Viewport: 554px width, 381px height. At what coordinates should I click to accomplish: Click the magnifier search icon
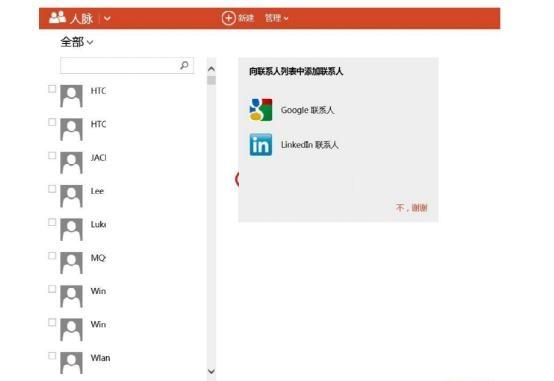(184, 65)
